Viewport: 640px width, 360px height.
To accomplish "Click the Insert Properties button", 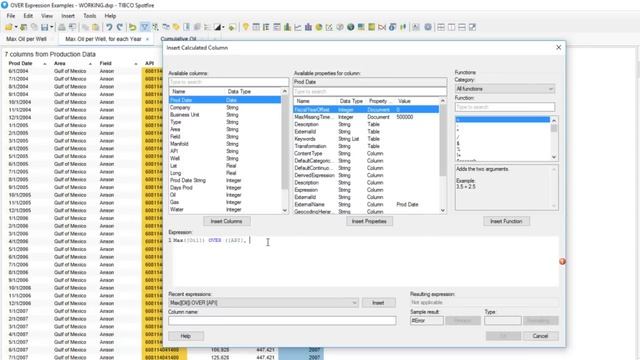I will pyautogui.click(x=369, y=221).
